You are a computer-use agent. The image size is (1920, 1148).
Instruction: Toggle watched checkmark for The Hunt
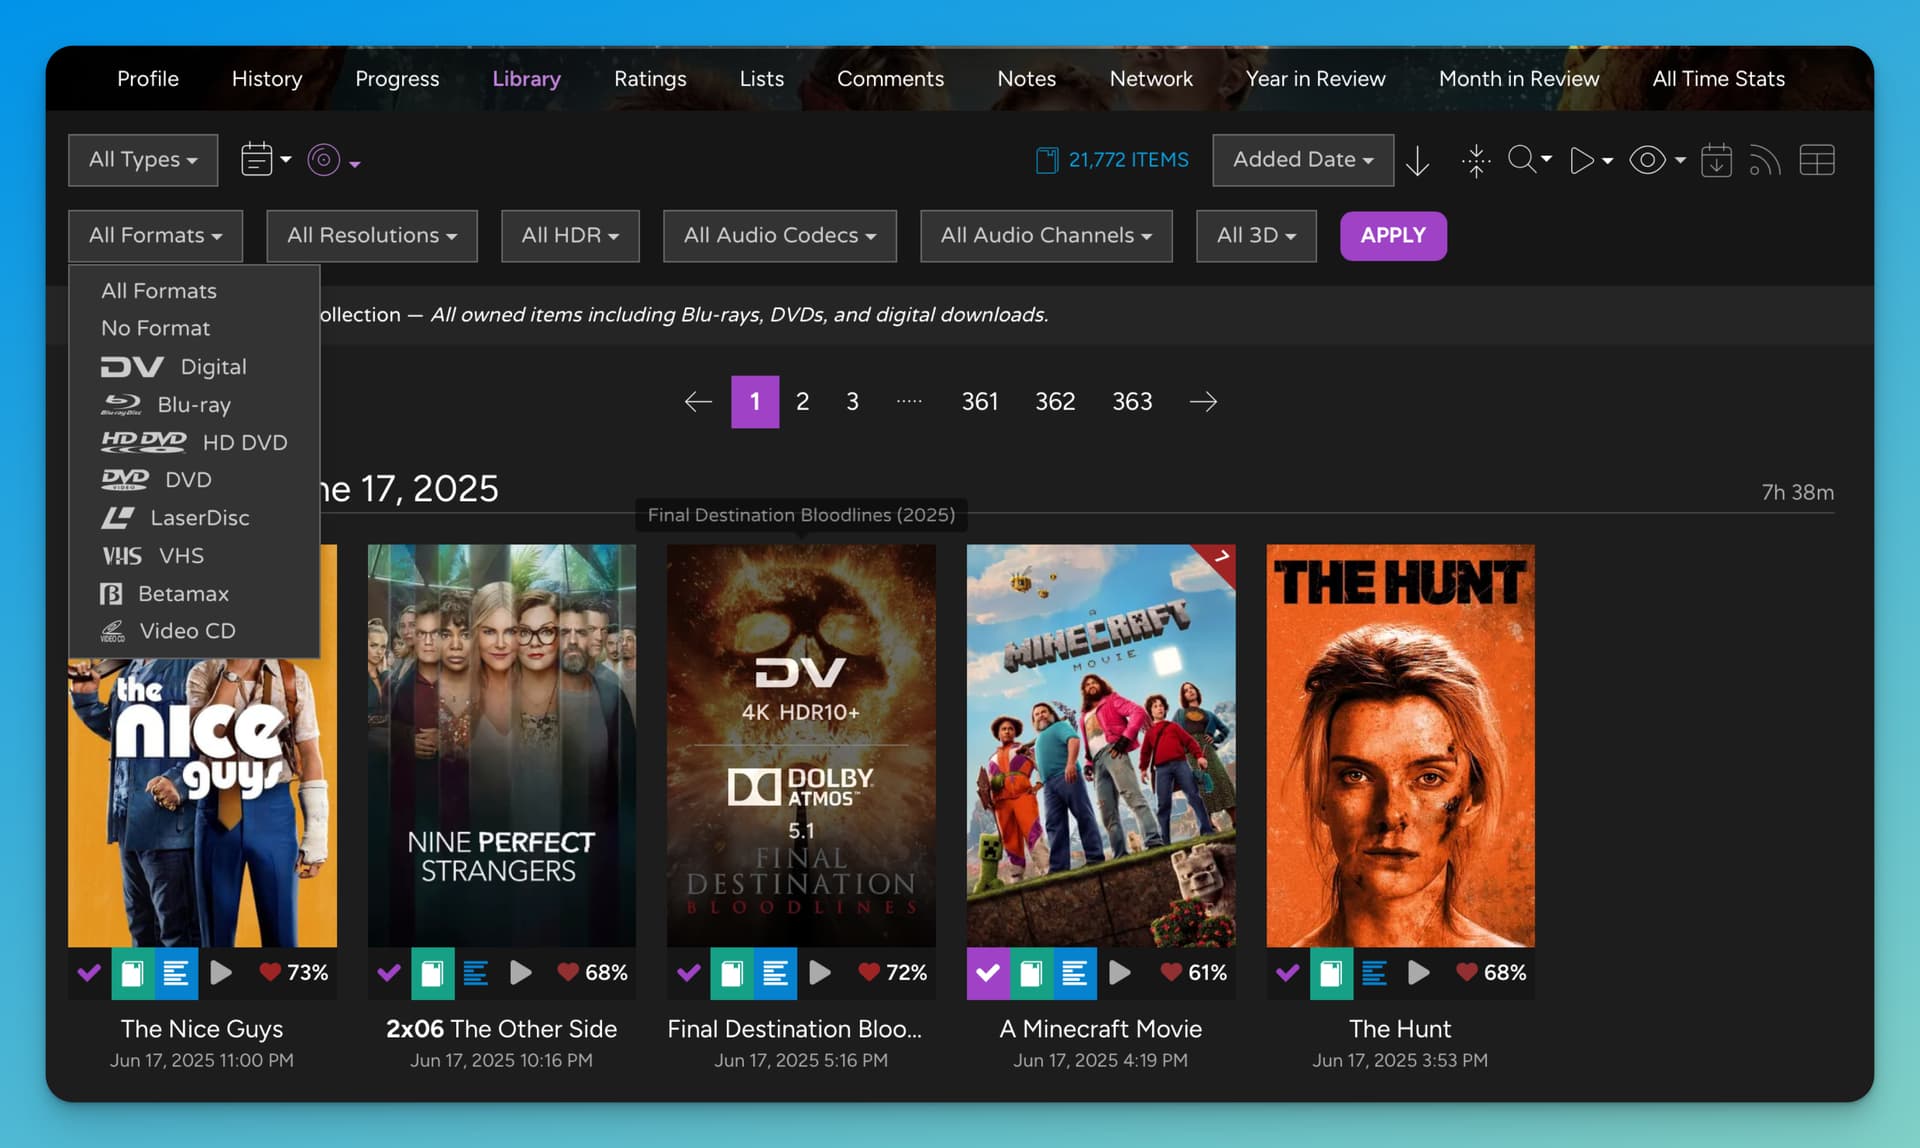(1288, 973)
